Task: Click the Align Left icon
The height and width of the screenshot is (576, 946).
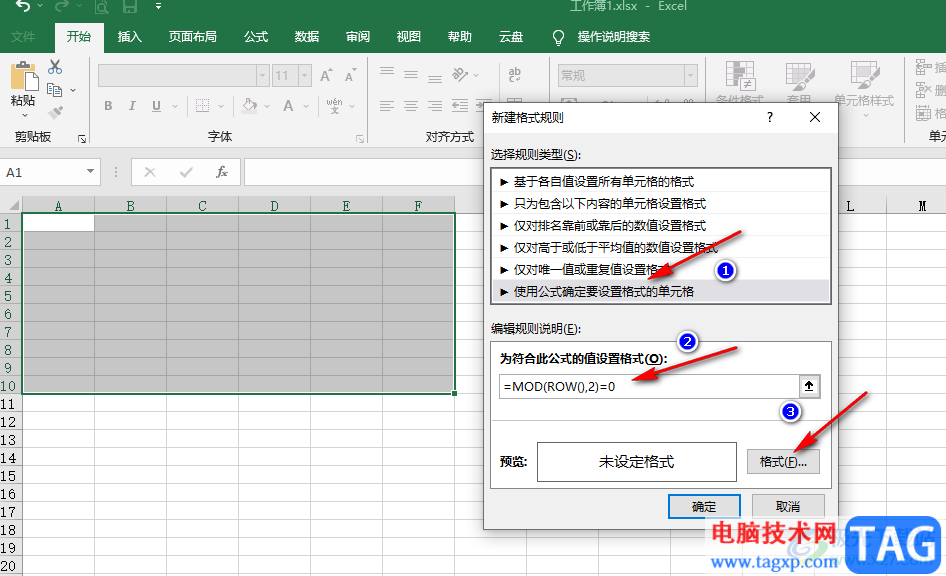Action: (387, 106)
